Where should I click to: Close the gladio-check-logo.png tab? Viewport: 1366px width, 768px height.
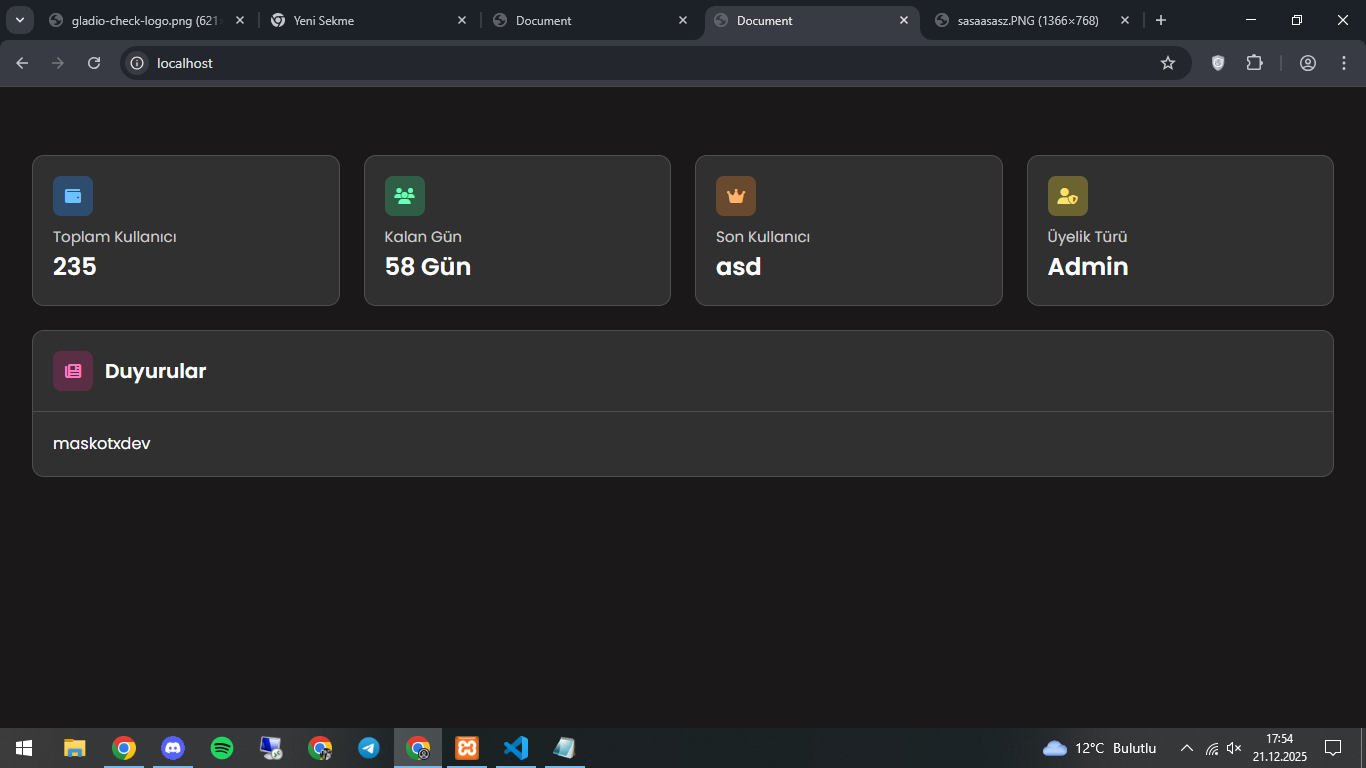[x=240, y=20]
